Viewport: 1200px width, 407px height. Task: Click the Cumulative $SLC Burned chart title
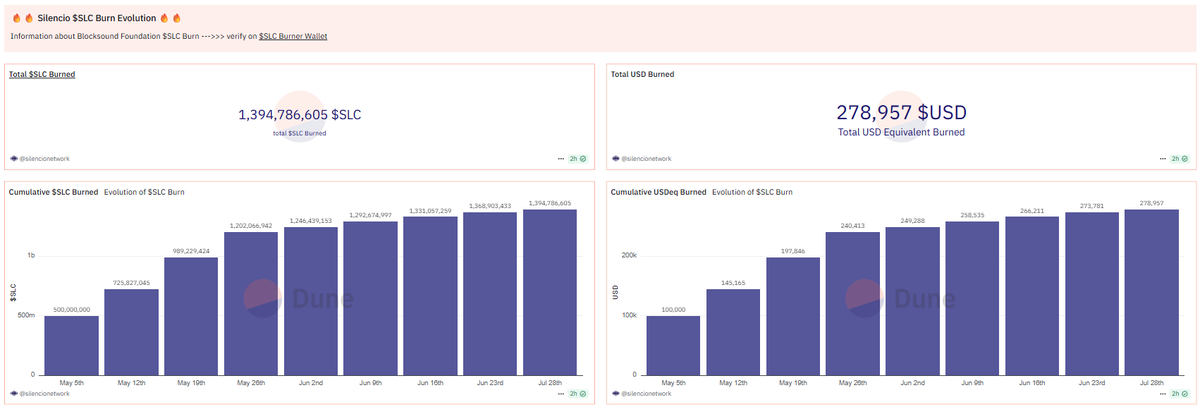coord(53,191)
